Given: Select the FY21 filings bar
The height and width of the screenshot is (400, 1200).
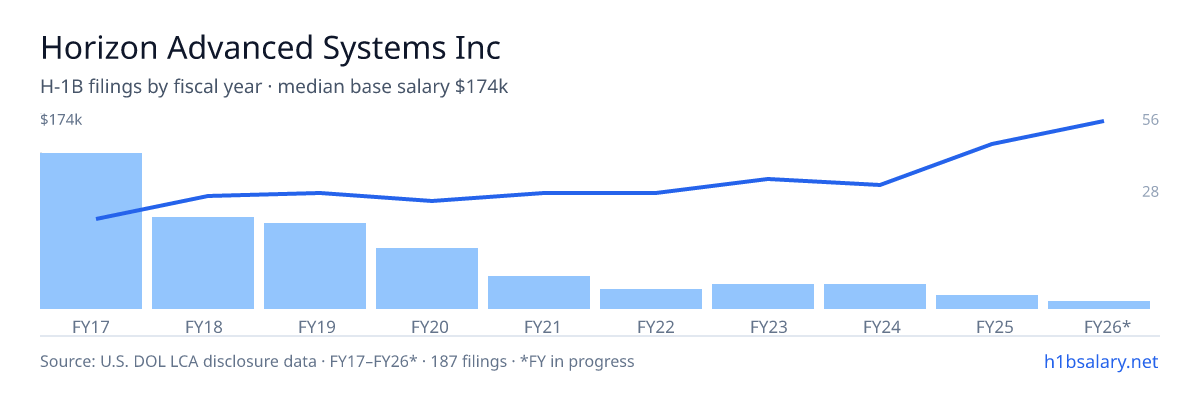Looking at the screenshot, I should pyautogui.click(x=539, y=292).
